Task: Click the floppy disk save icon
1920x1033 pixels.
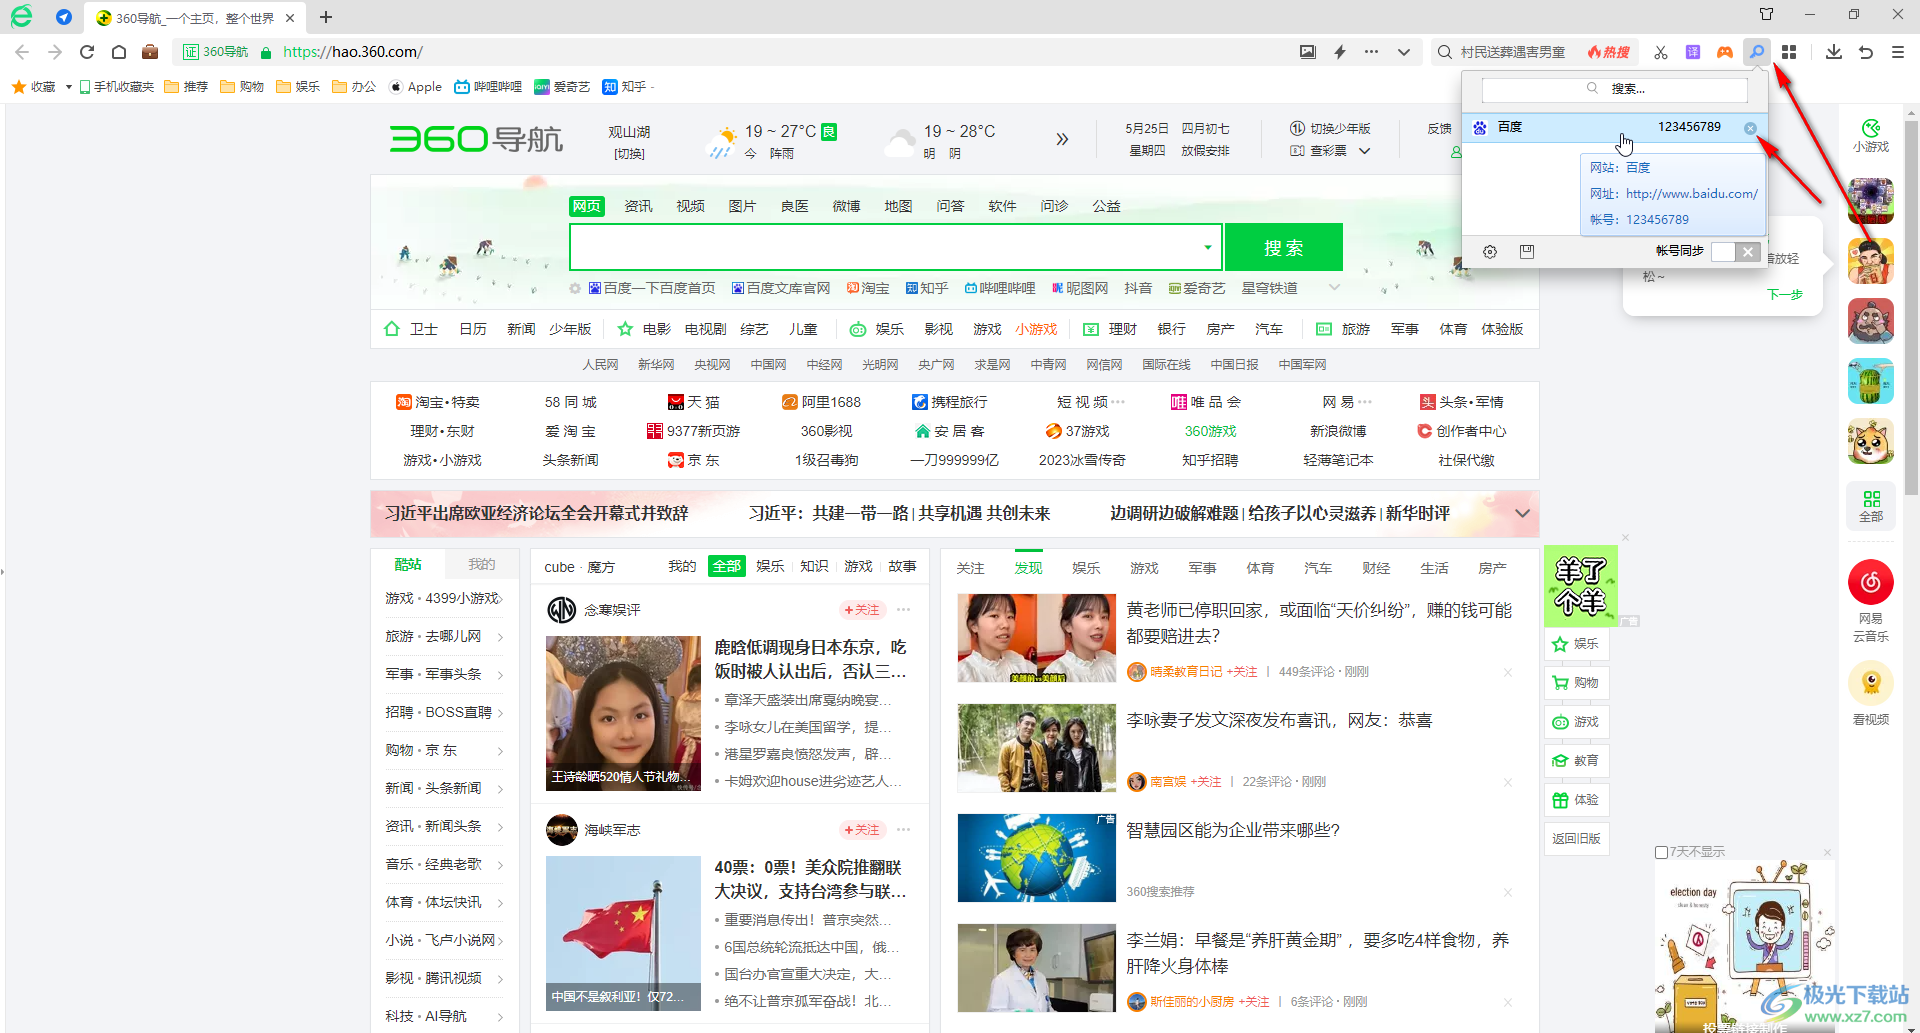Action: [1527, 252]
